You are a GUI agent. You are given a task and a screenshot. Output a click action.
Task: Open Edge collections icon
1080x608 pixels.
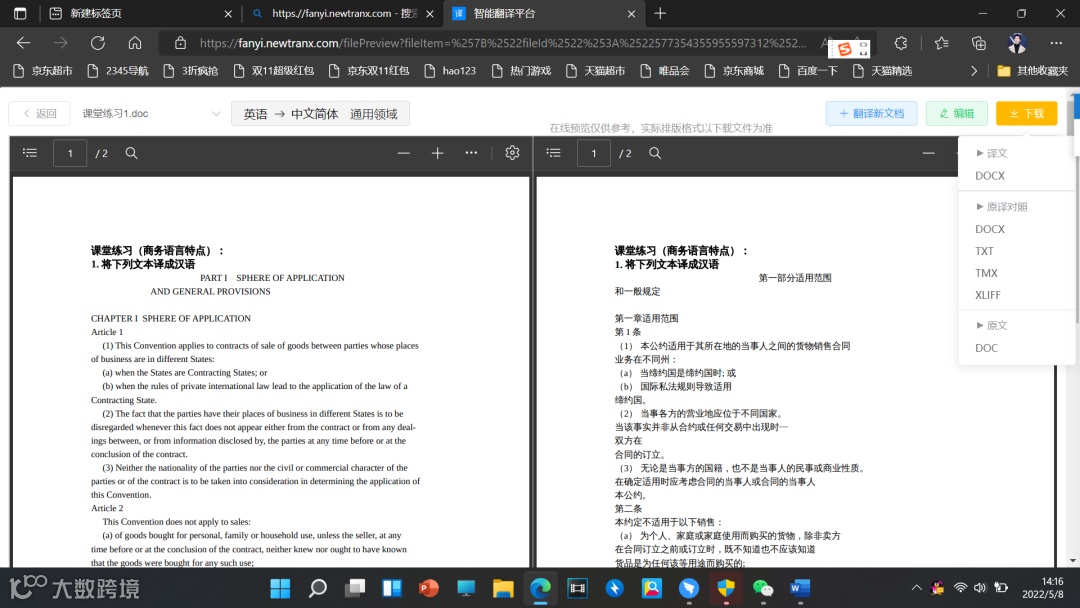[x=979, y=43]
